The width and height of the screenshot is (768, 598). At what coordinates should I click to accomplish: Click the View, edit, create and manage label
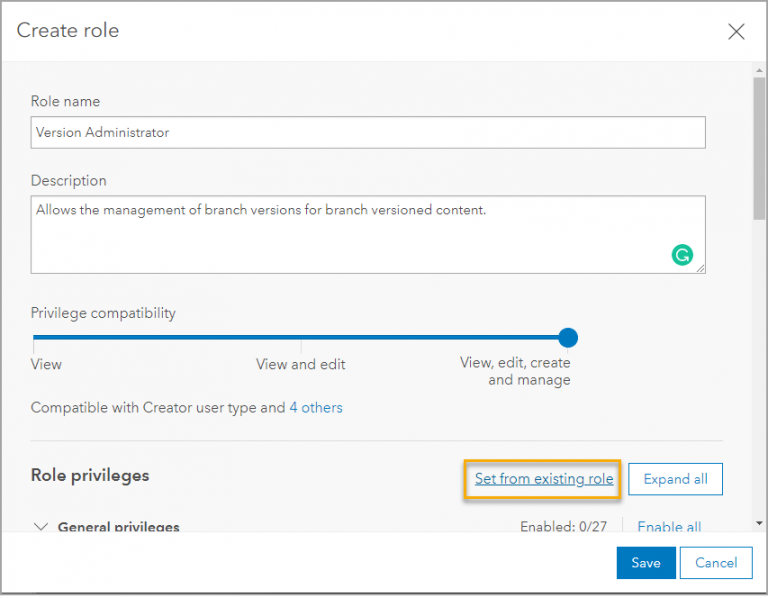515,371
